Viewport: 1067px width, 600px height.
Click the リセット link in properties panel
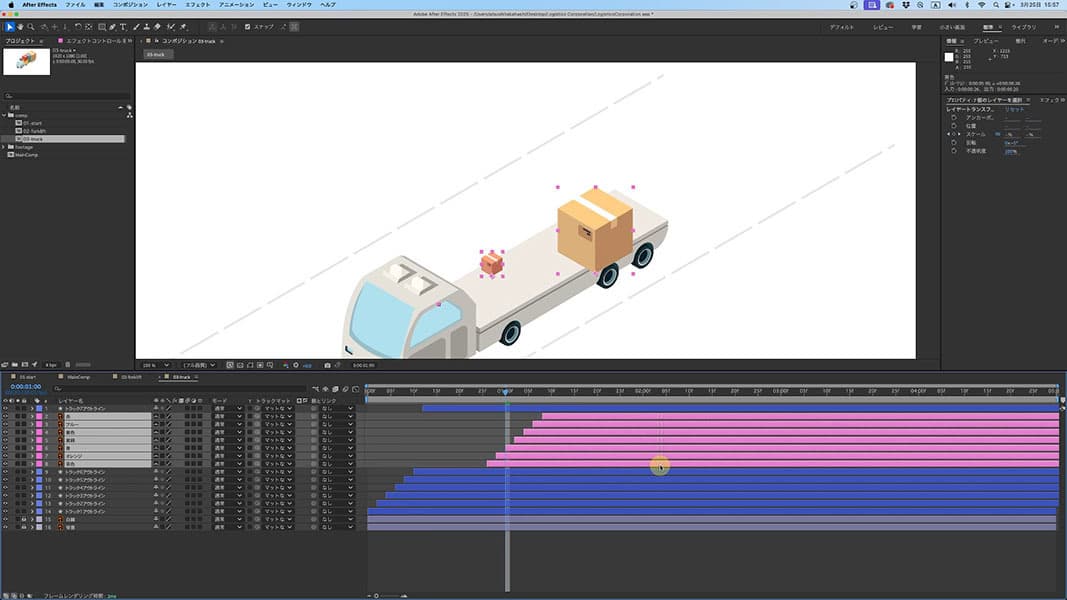click(1015, 109)
